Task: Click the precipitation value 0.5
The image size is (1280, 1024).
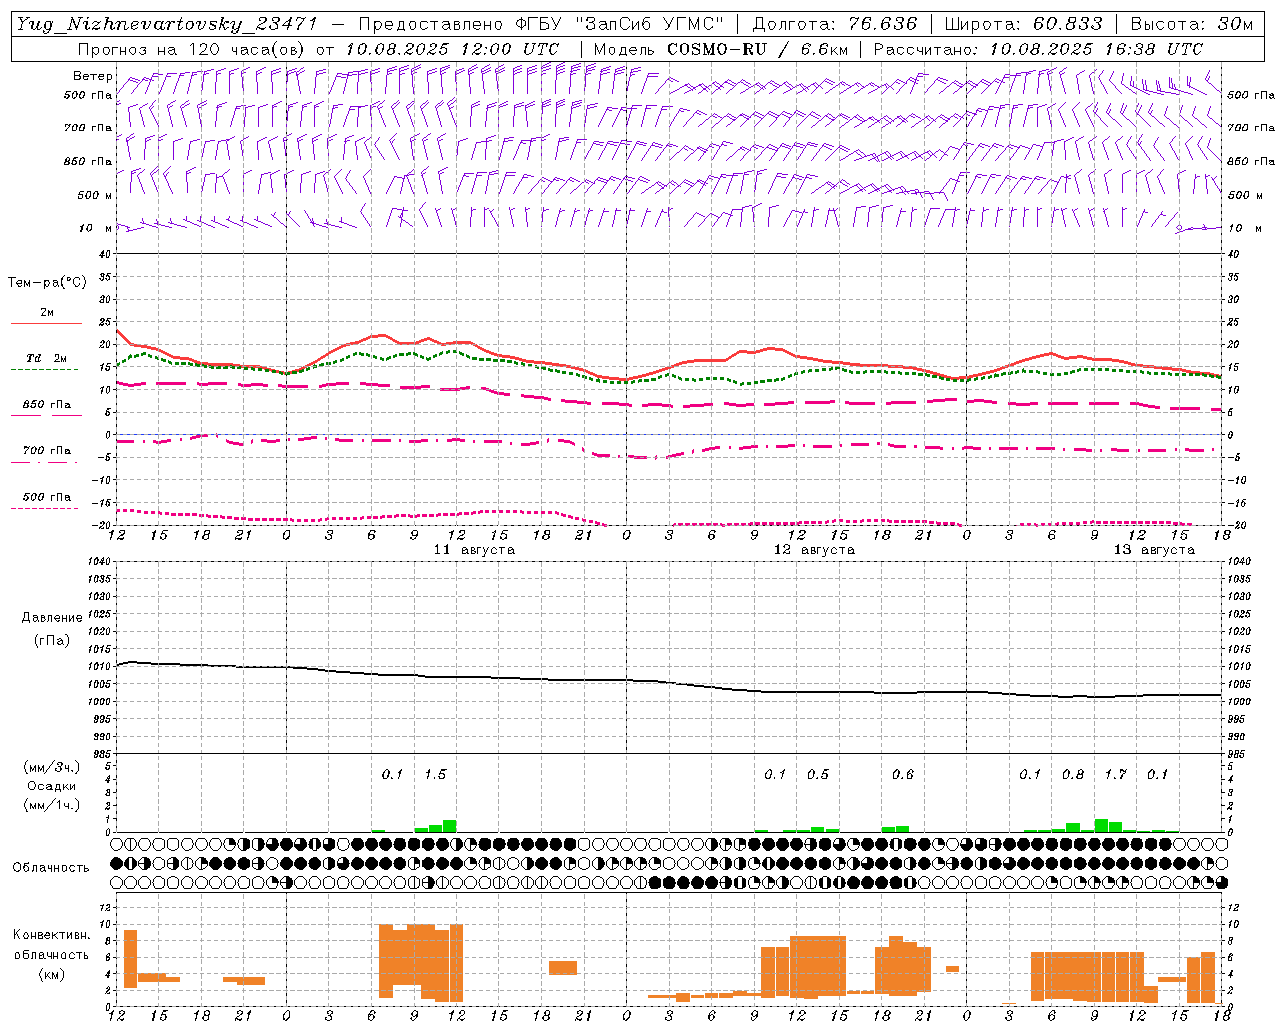Action: tap(818, 774)
